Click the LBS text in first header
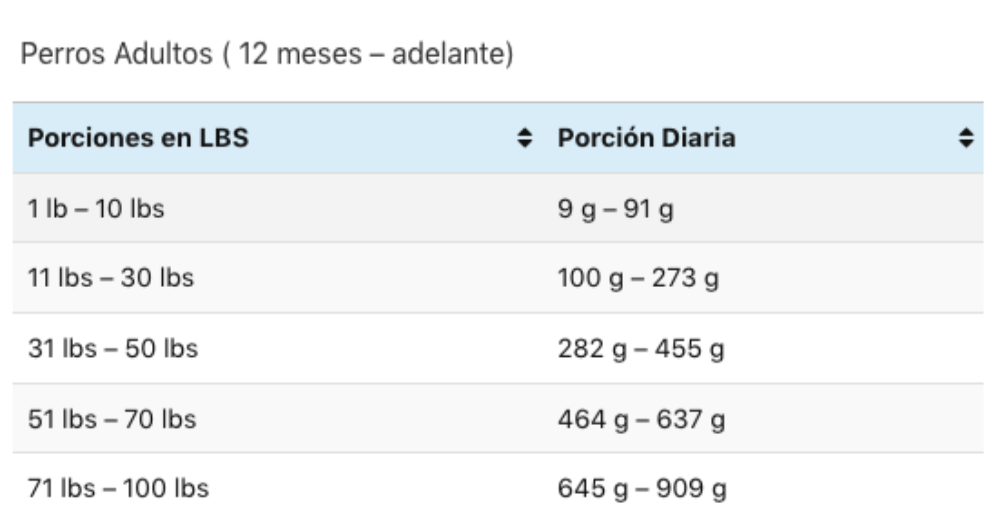The image size is (1000, 527). point(223,138)
